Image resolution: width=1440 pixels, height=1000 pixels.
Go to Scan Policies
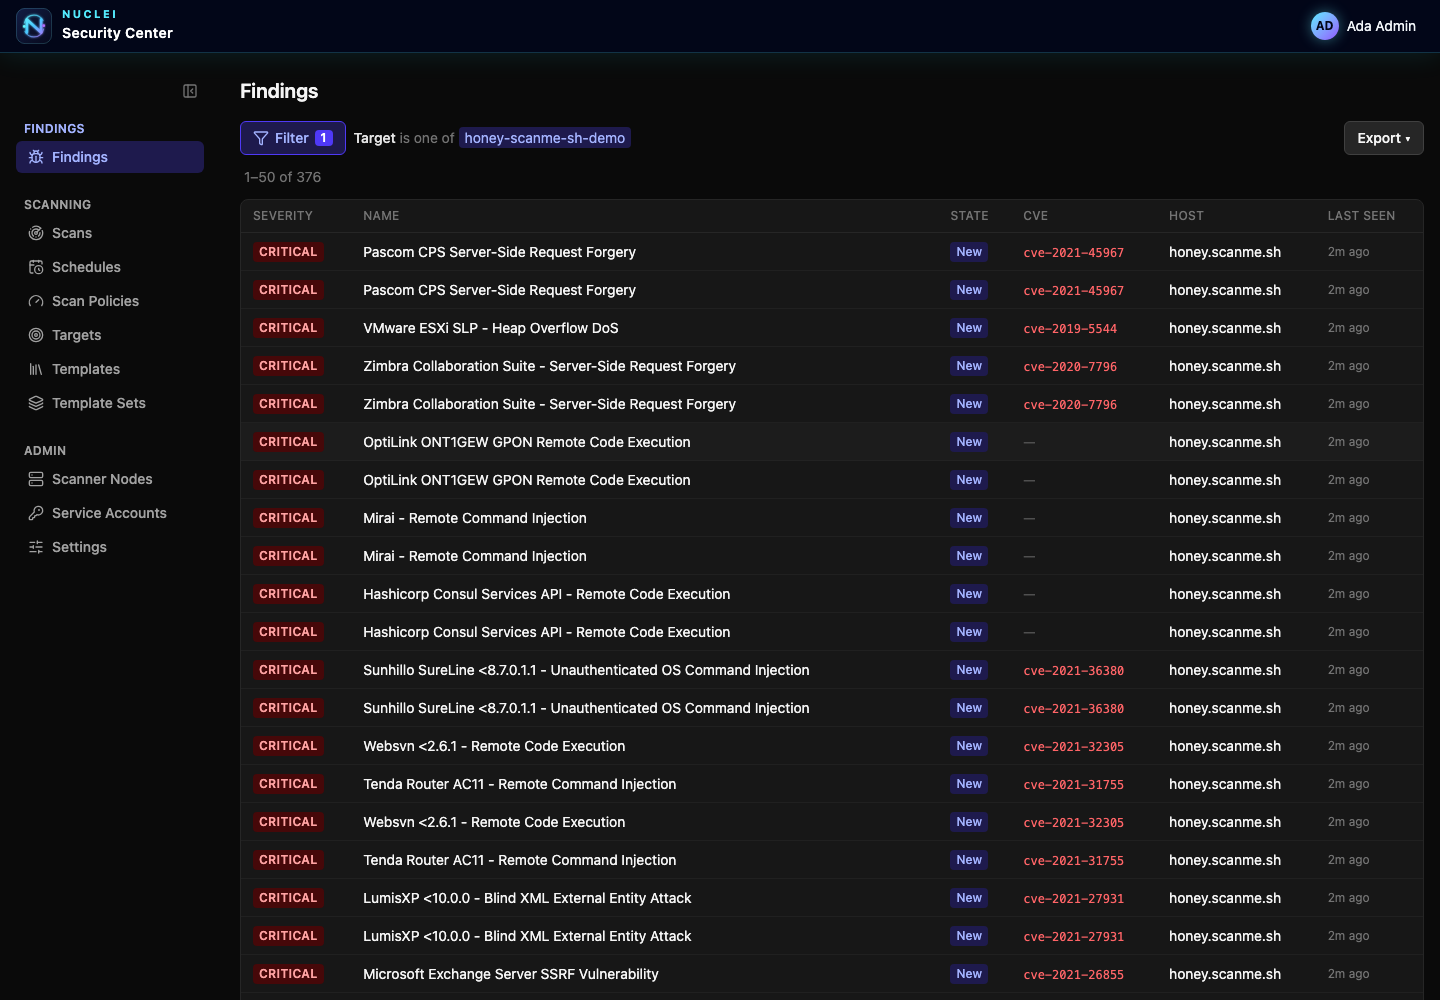point(110,301)
